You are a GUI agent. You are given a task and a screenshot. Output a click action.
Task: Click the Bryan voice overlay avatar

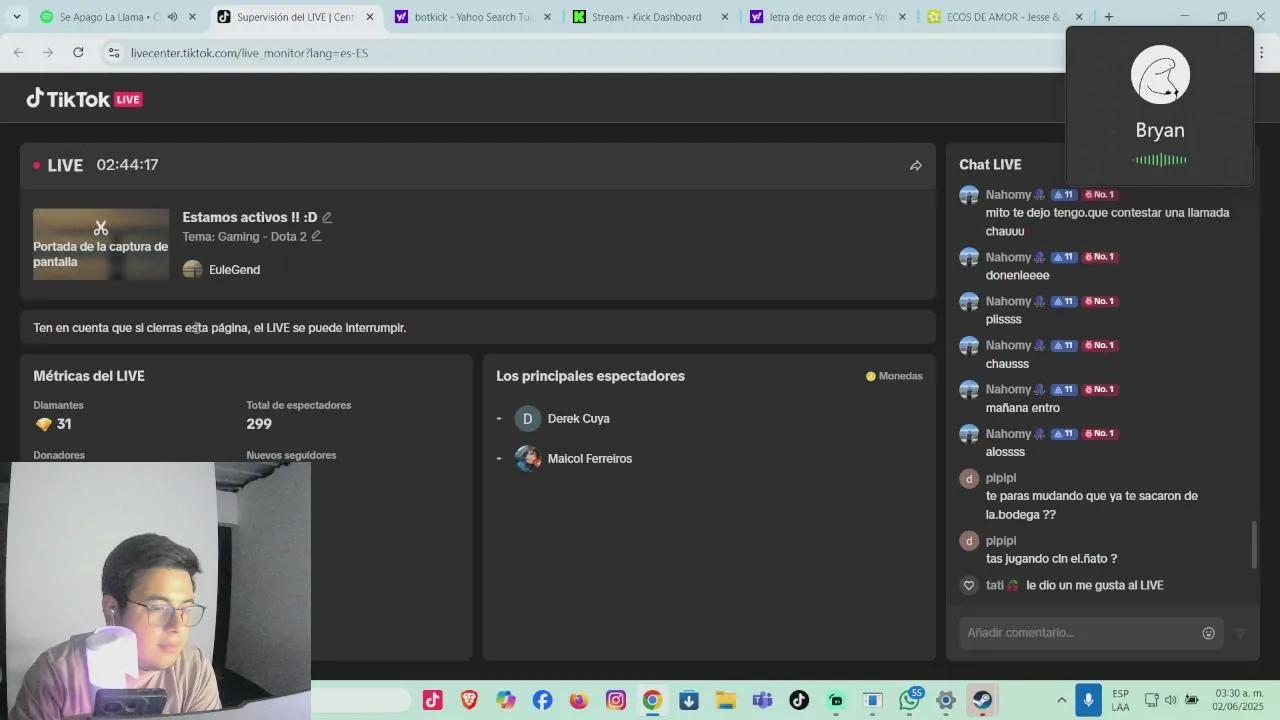click(1160, 75)
